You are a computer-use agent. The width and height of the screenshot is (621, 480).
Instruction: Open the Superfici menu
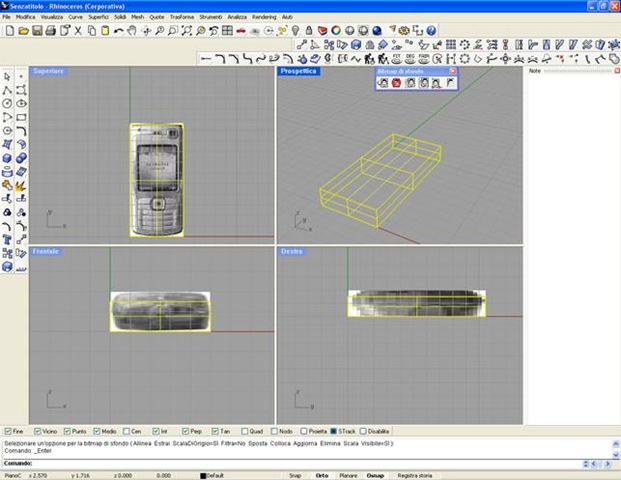[98, 17]
